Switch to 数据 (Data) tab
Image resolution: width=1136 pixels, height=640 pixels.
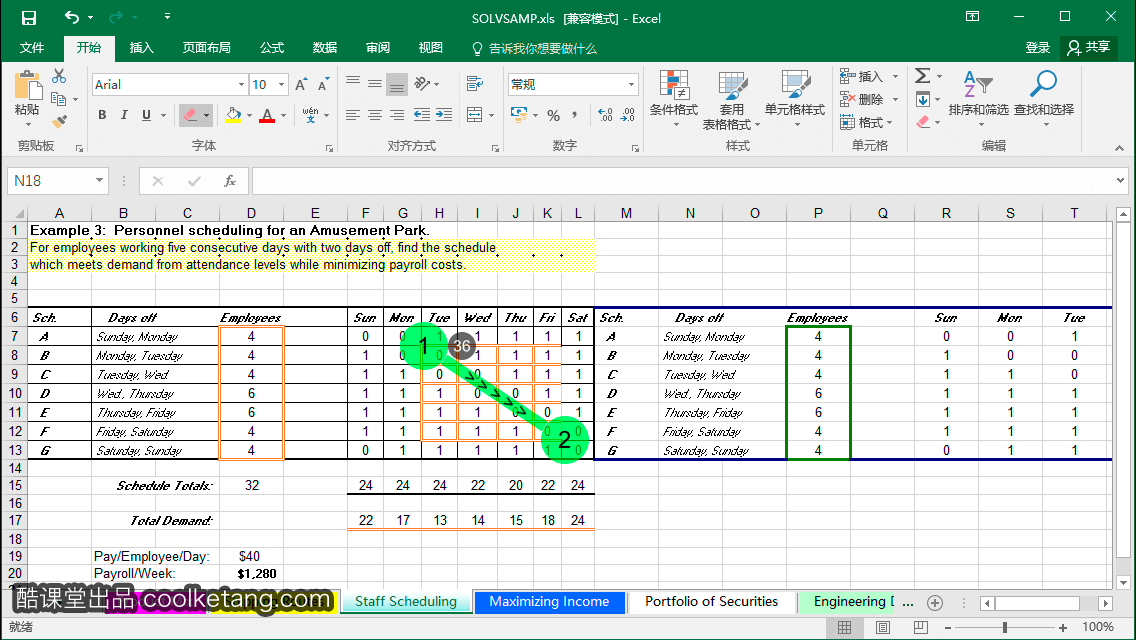pyautogui.click(x=325, y=48)
